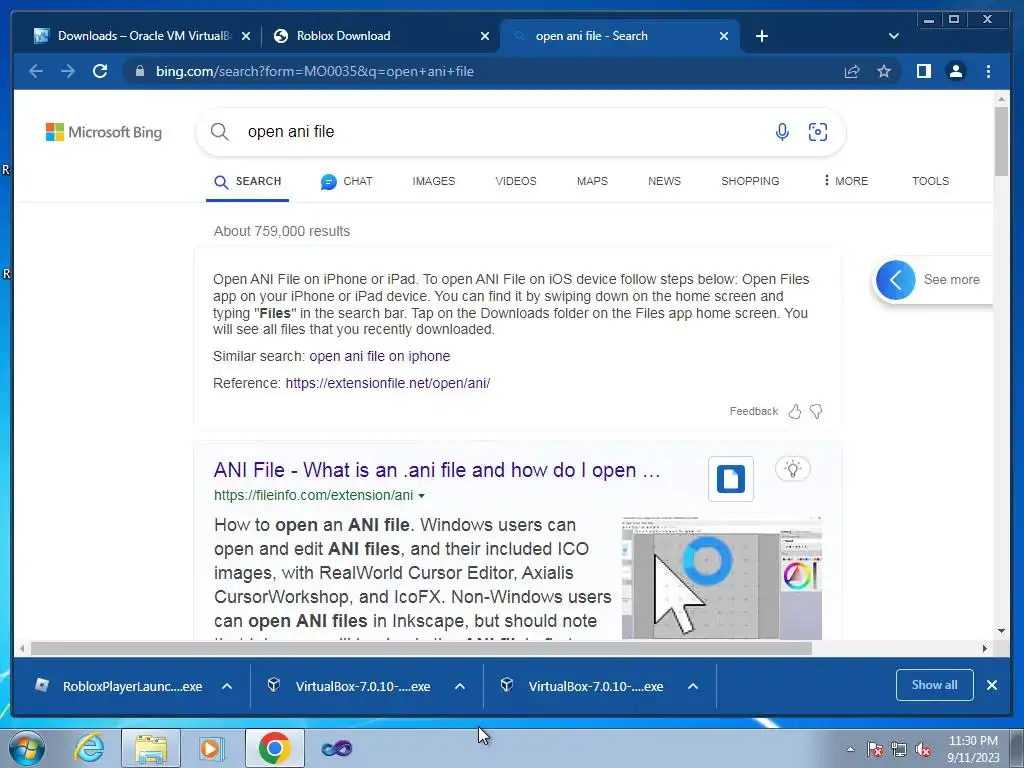Click the magnifier icon in search box

tap(220, 131)
